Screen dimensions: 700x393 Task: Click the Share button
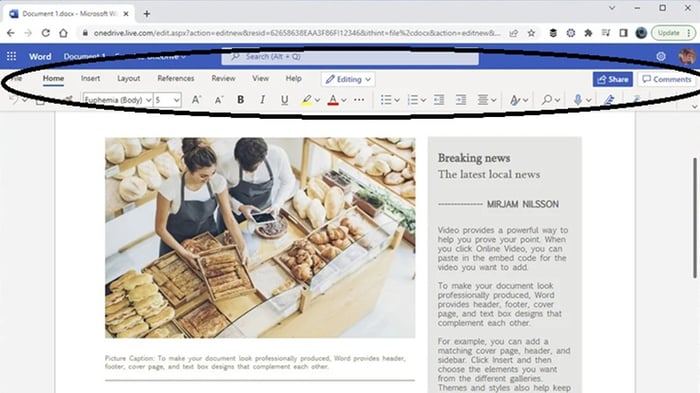tap(612, 79)
